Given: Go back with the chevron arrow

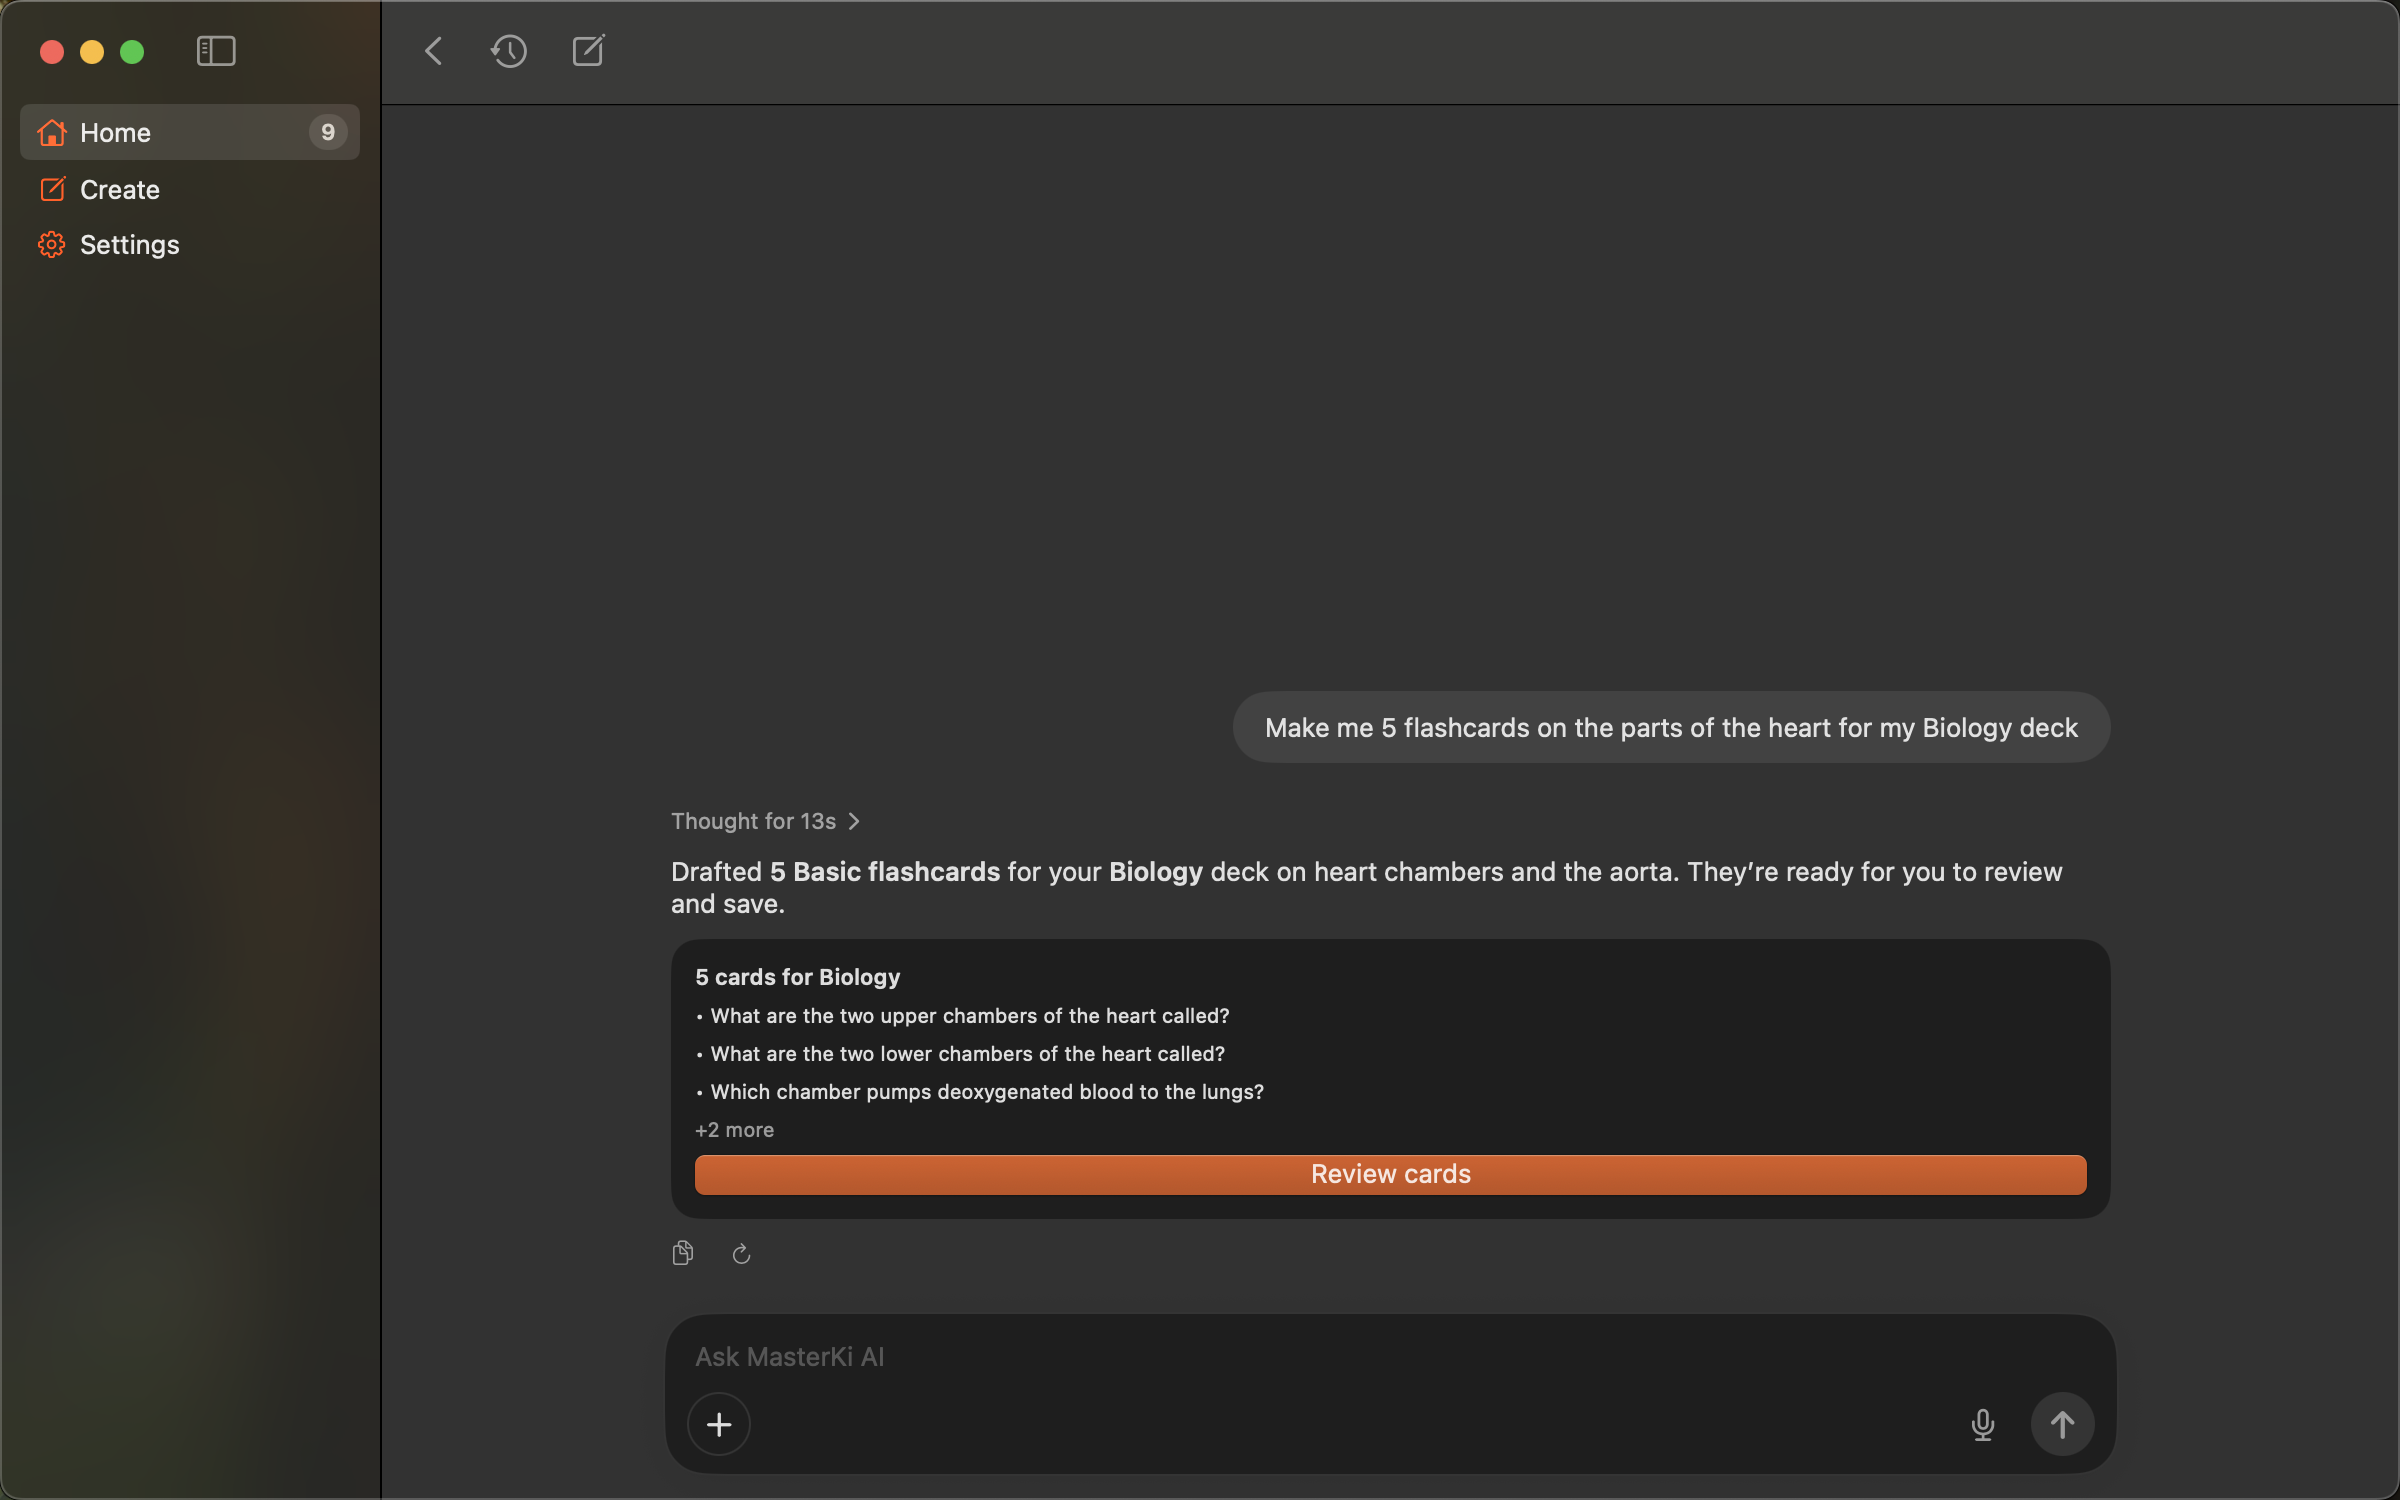Looking at the screenshot, I should pyautogui.click(x=434, y=51).
